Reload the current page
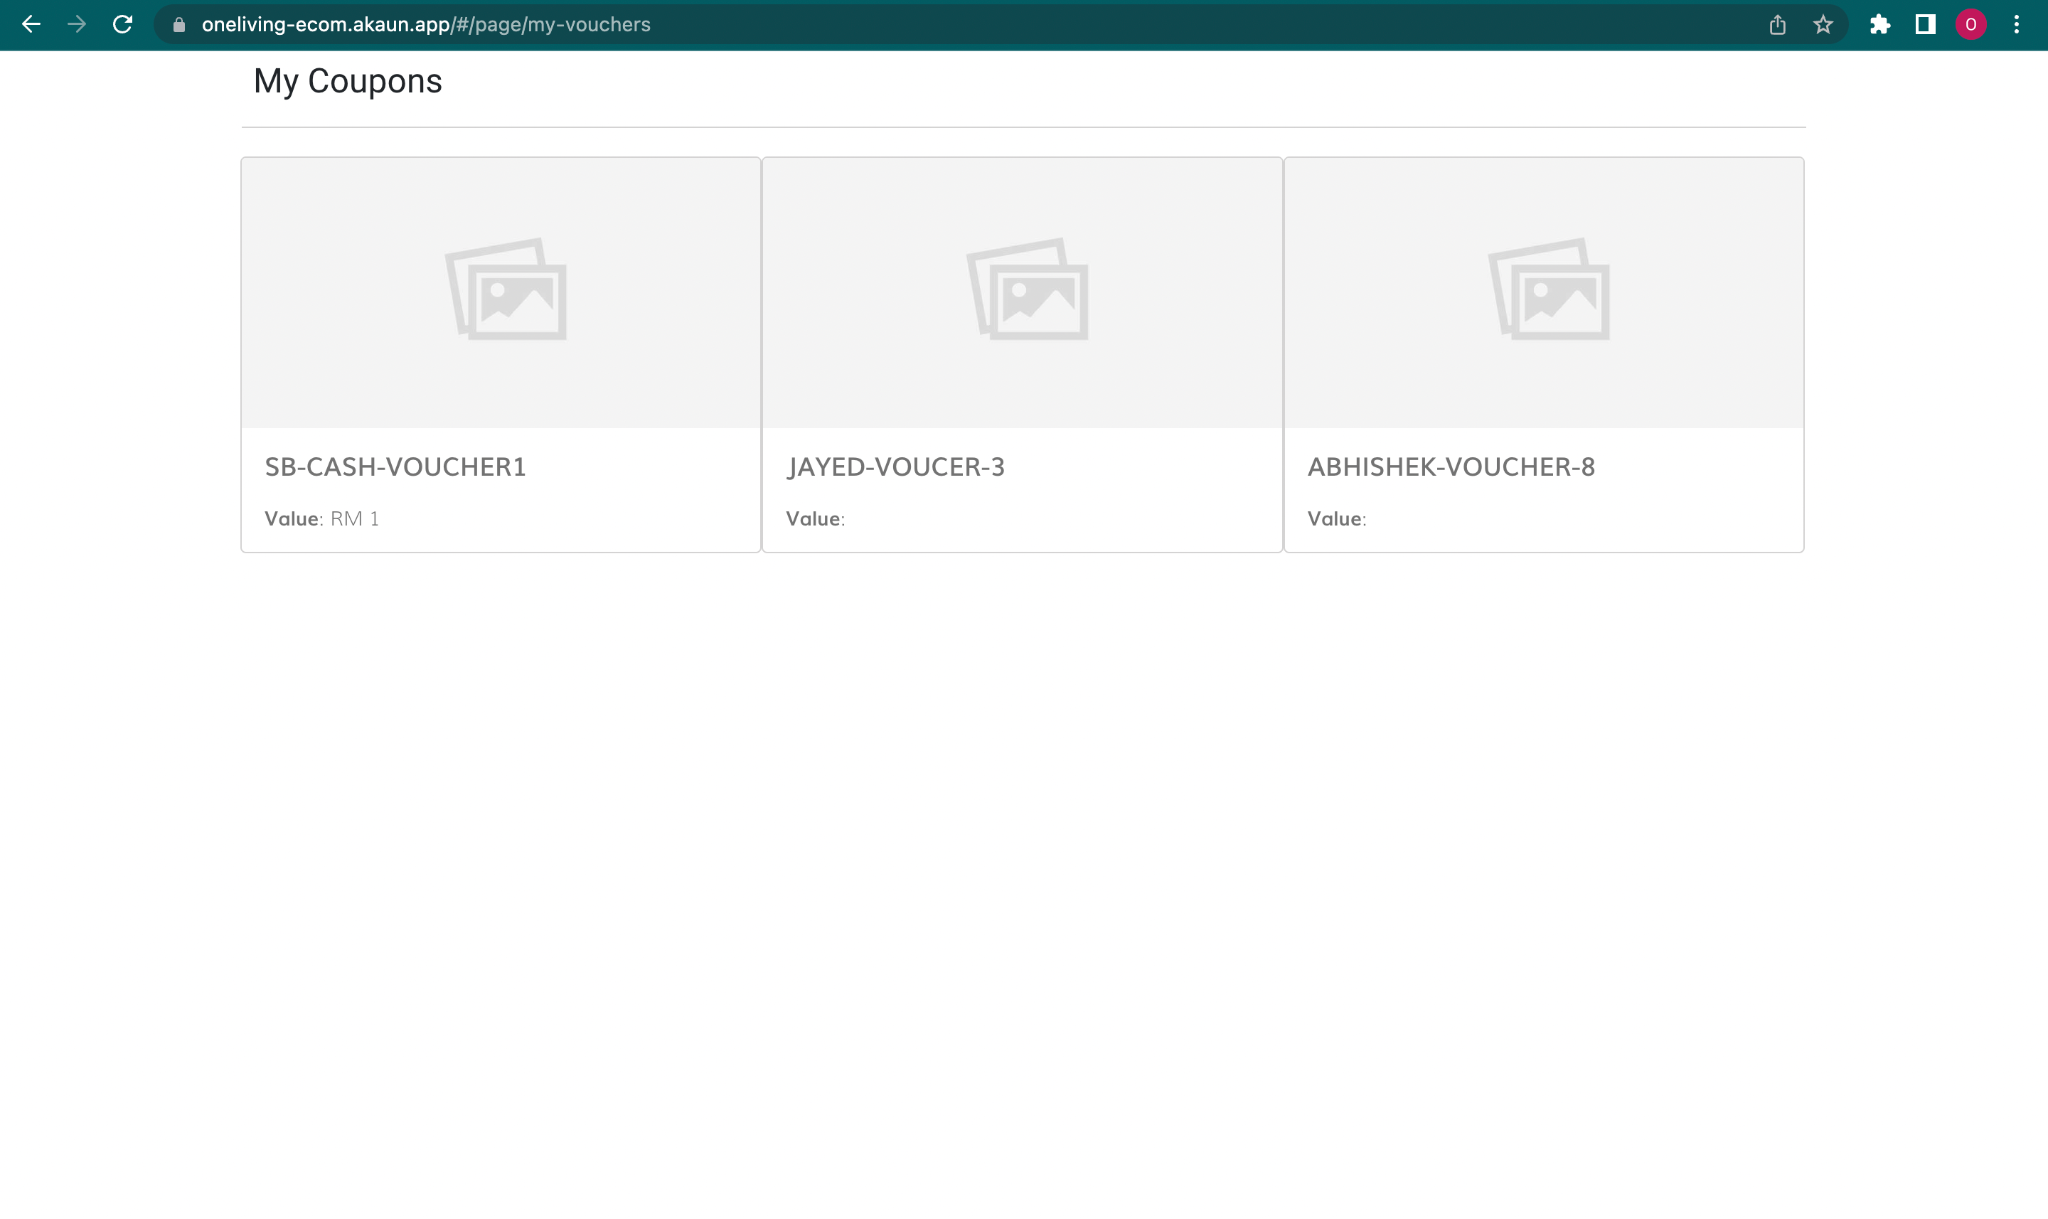This screenshot has width=2048, height=1219. pos(123,25)
